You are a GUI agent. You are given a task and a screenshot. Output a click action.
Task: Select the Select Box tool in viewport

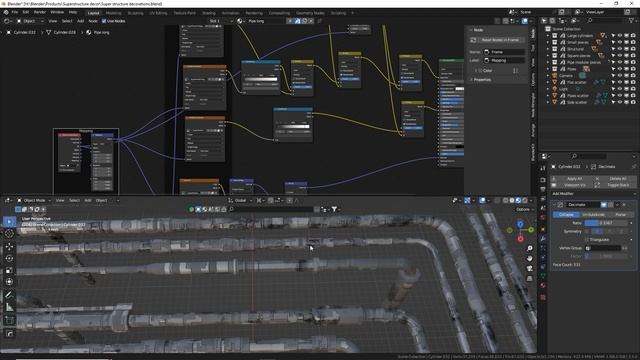pos(9,222)
